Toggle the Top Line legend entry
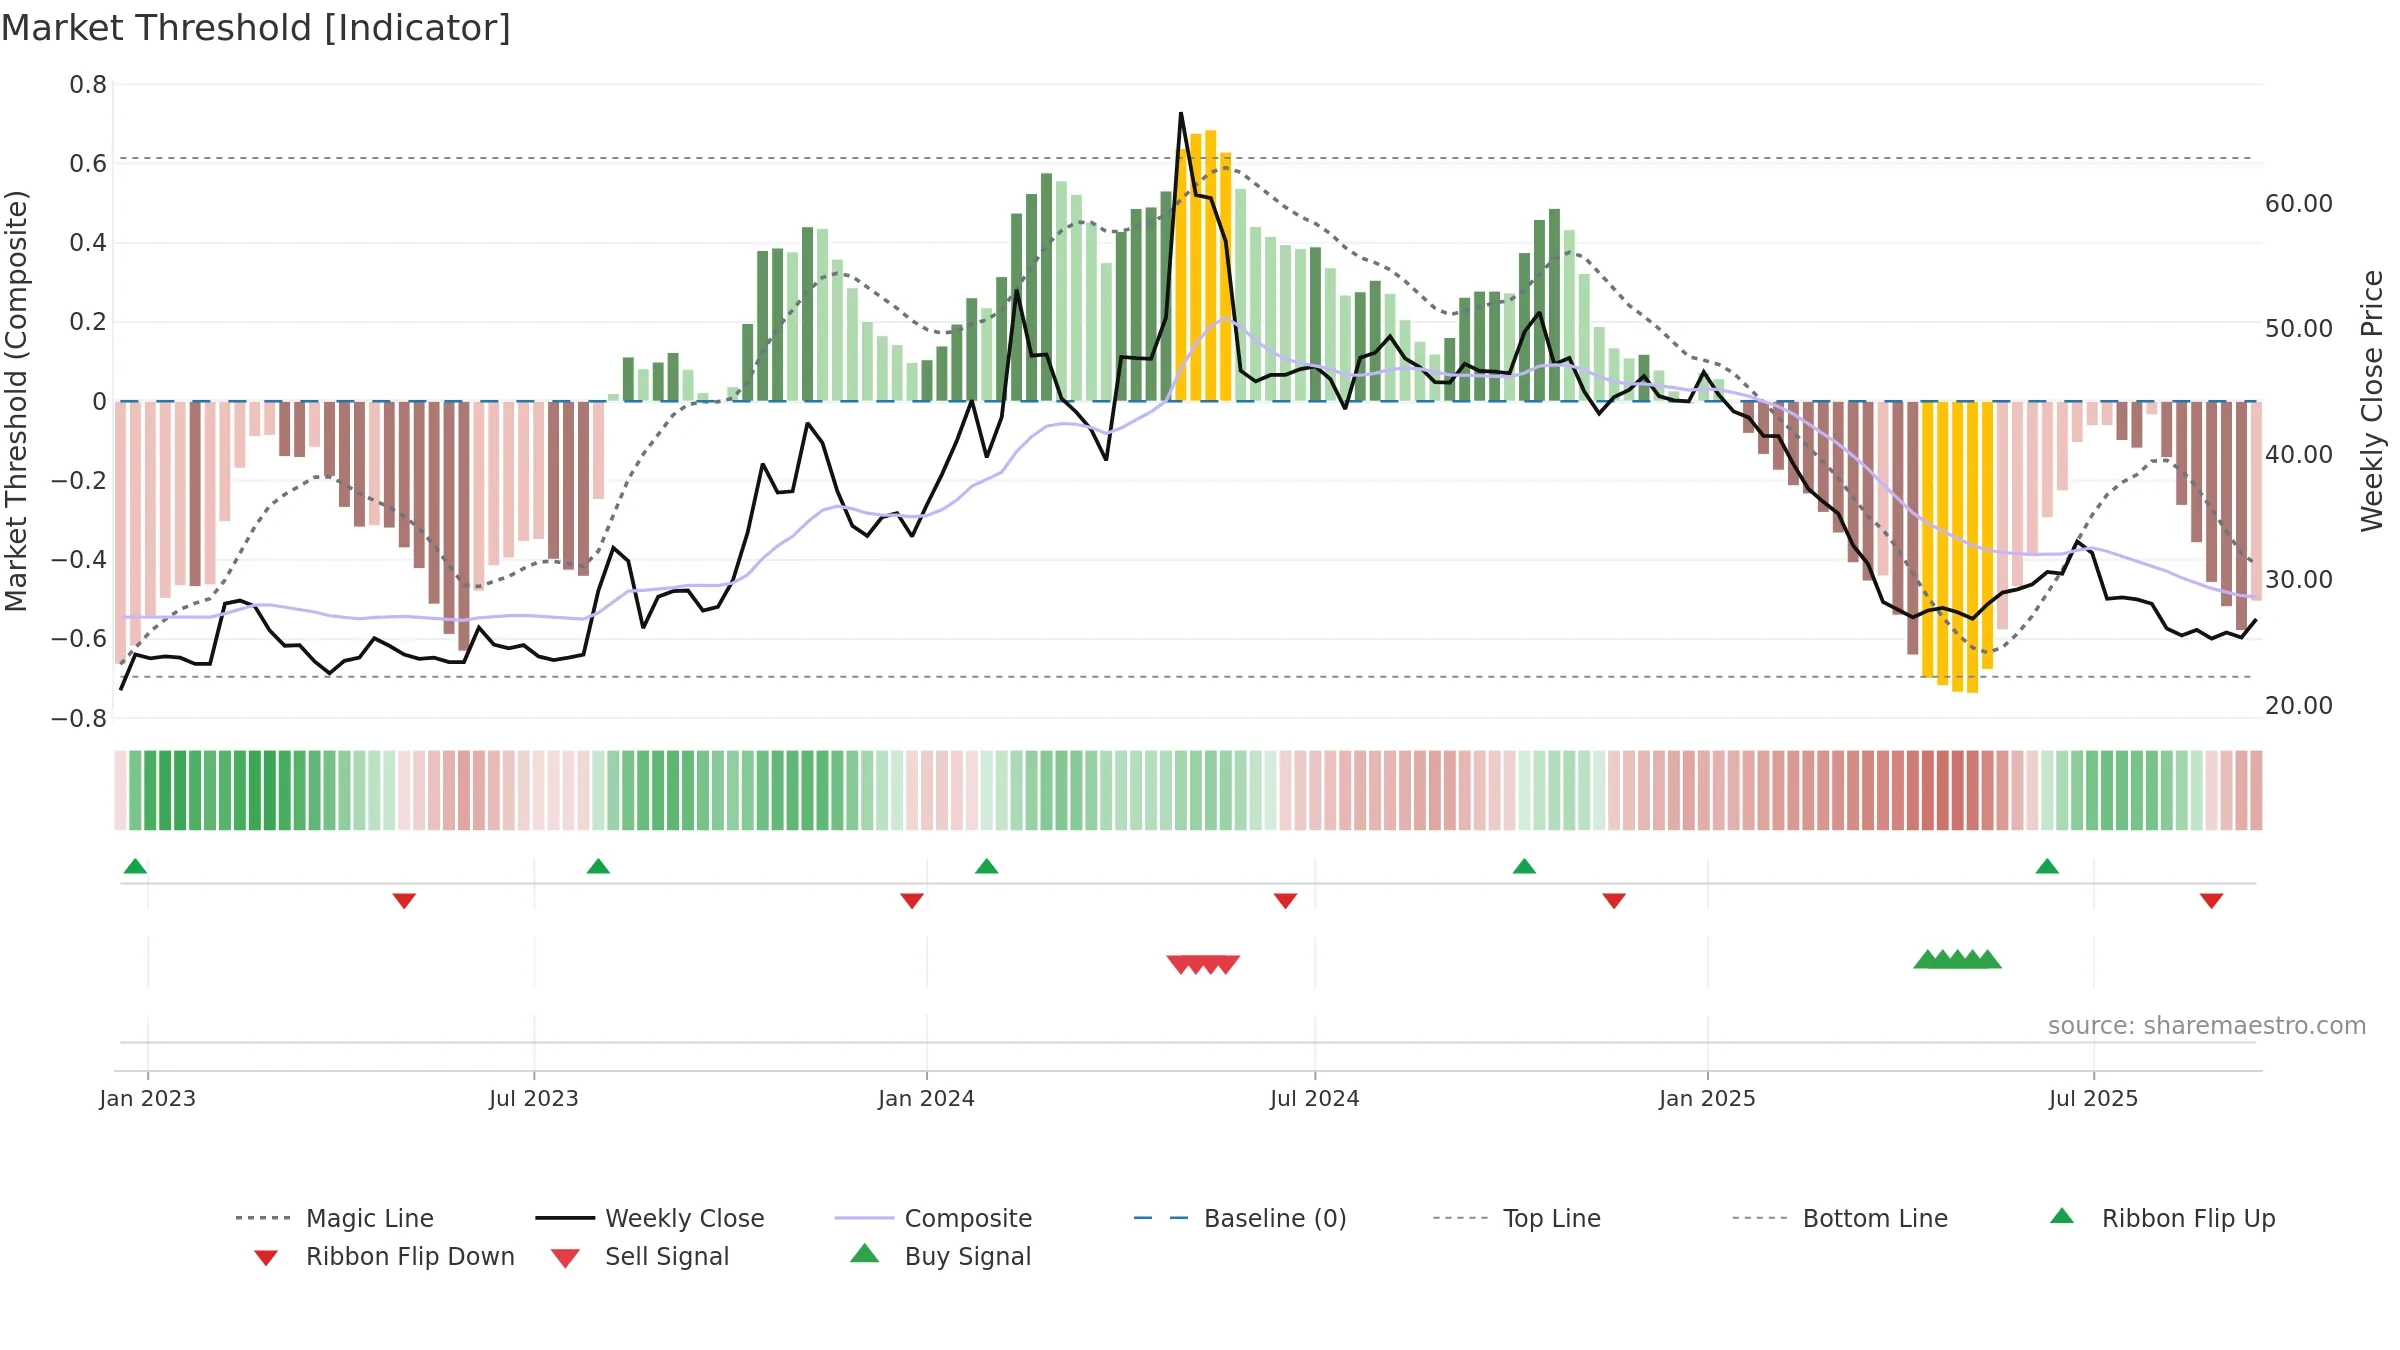Viewport: 2400px width, 1350px height. [1516, 1218]
